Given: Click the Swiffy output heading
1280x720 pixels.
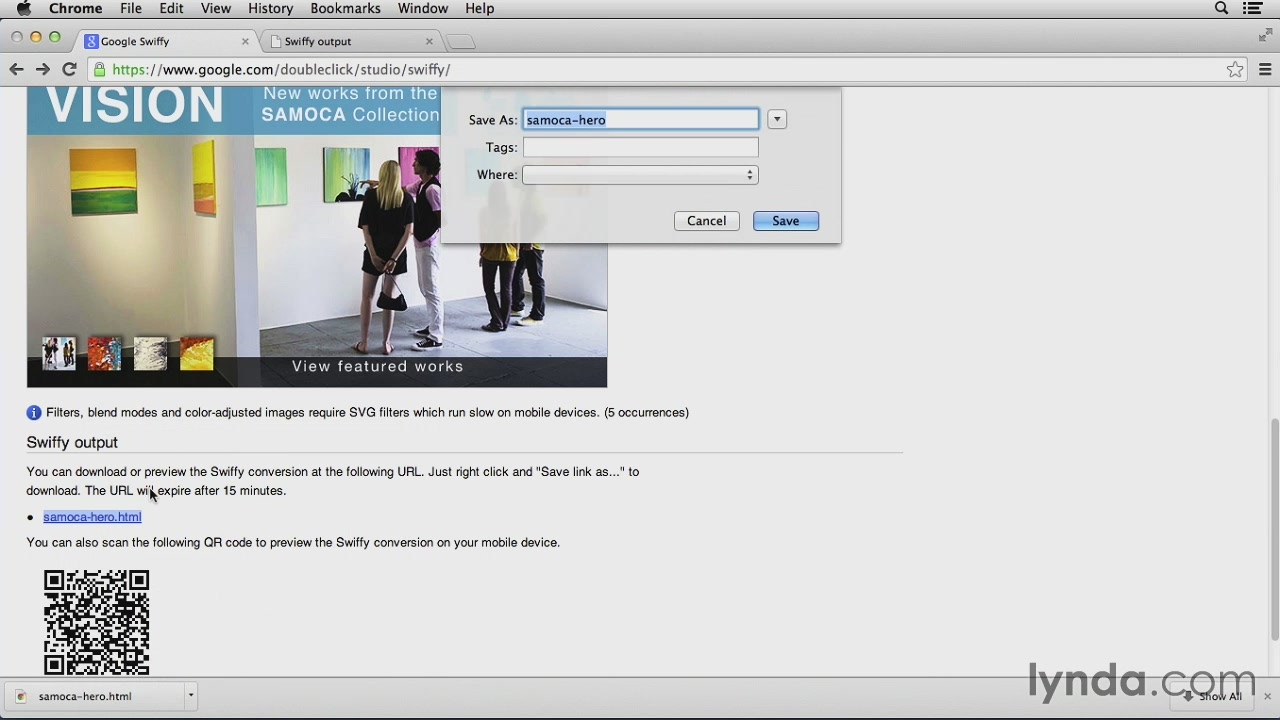Looking at the screenshot, I should point(72,442).
